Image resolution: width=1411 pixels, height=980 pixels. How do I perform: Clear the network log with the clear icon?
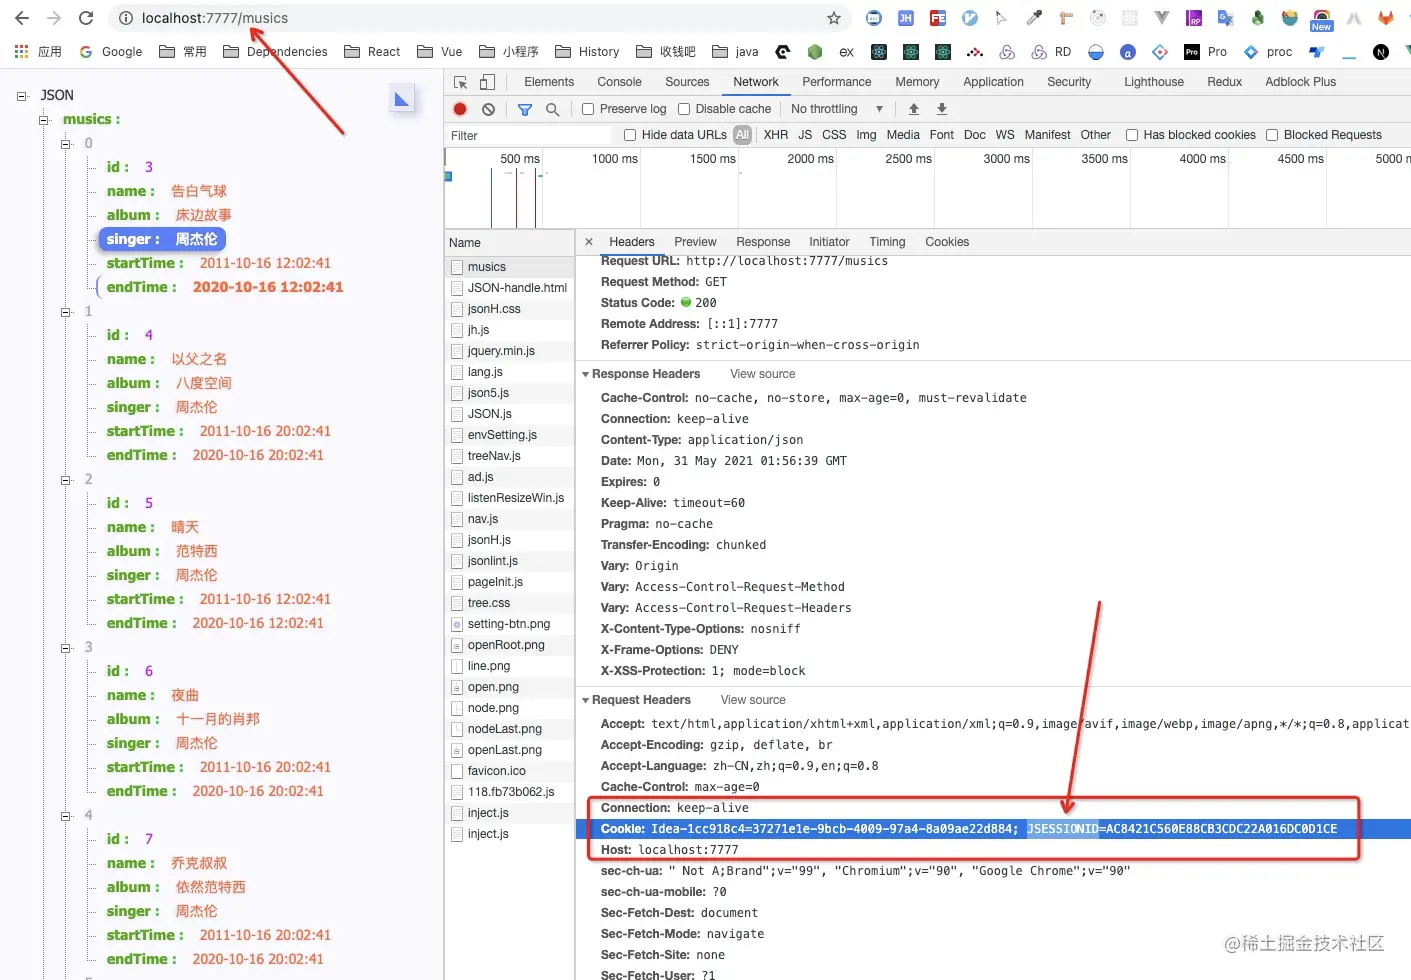pyautogui.click(x=488, y=109)
